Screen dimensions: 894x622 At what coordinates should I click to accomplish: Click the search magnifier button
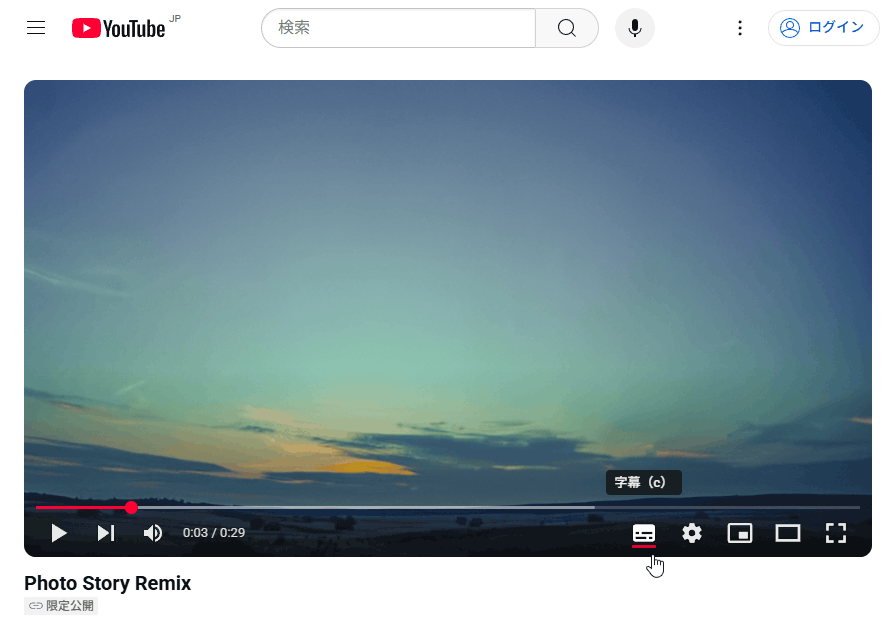pyautogui.click(x=567, y=28)
